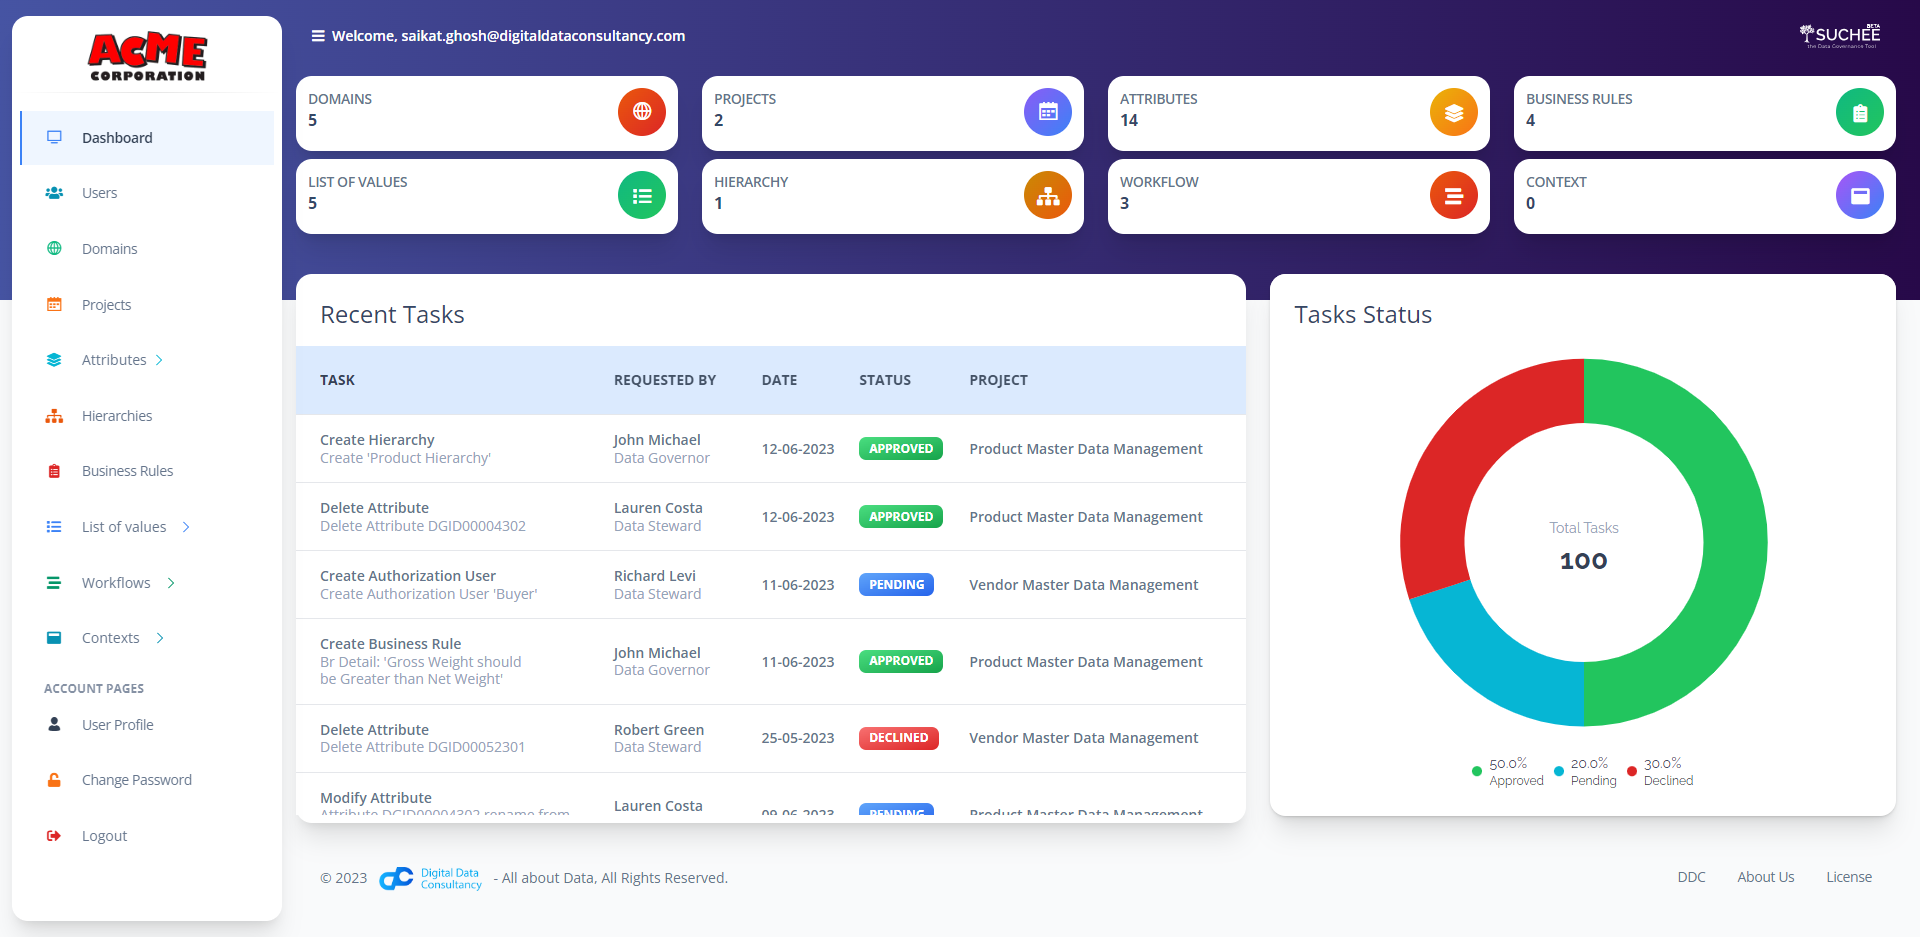Click the layers icon on Attributes card

1453,112
